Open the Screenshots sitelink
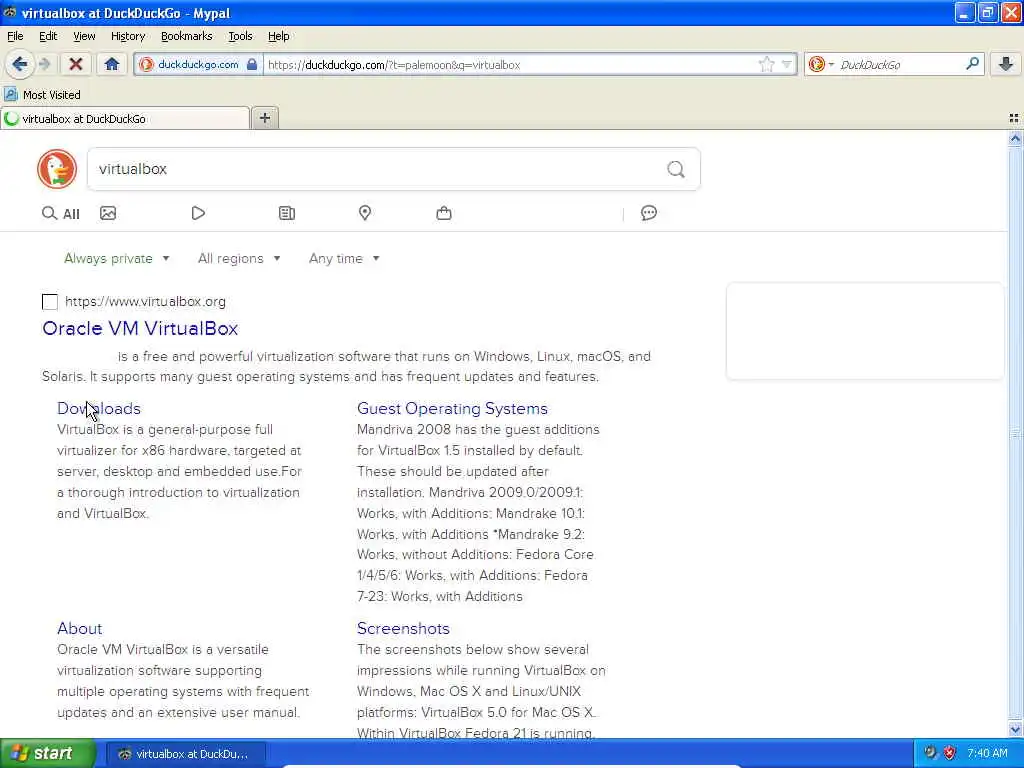Screen dimensions: 1024x768 coord(403,628)
